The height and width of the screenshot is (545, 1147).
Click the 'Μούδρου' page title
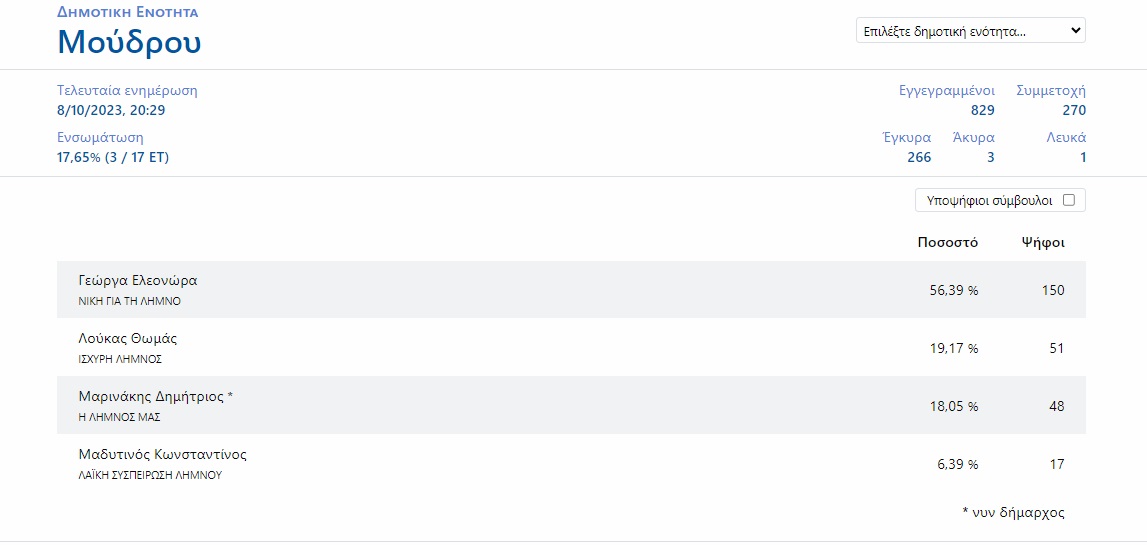pos(129,42)
